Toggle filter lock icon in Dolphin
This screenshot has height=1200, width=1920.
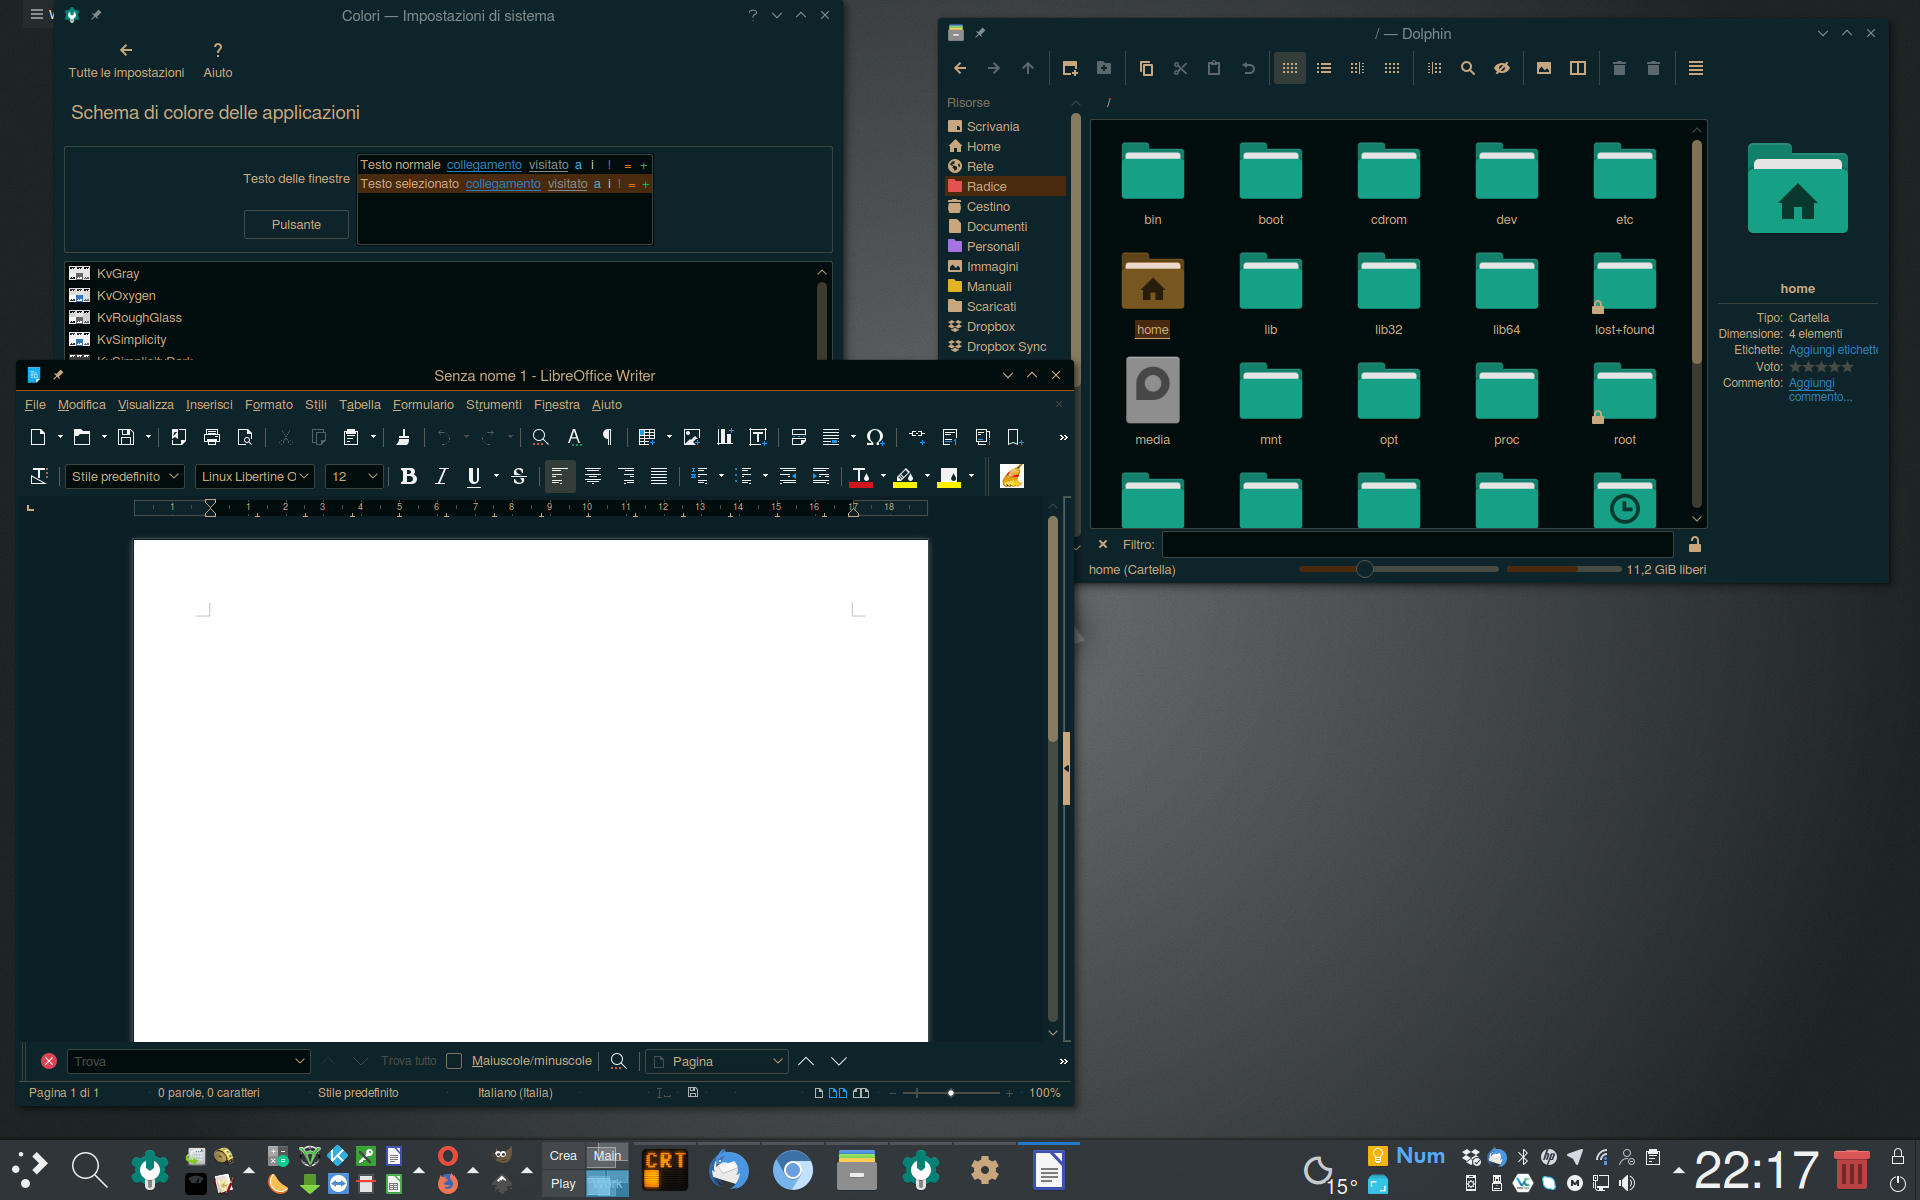click(x=1695, y=544)
